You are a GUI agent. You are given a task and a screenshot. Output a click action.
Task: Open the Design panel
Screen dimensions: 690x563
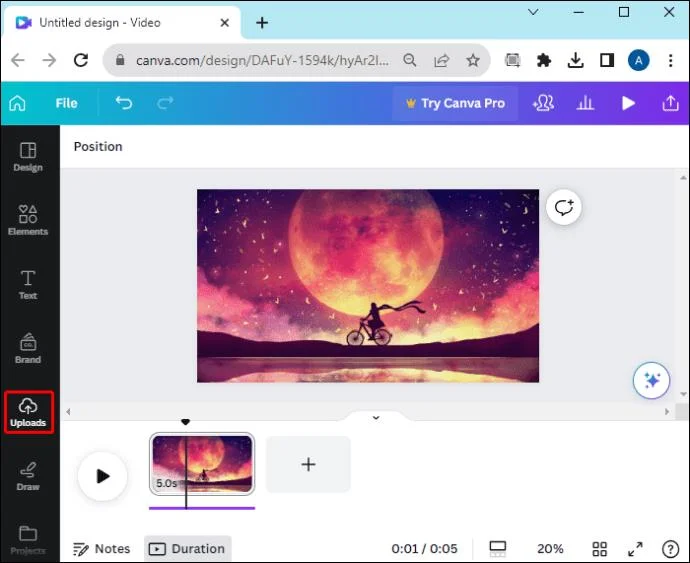28,157
